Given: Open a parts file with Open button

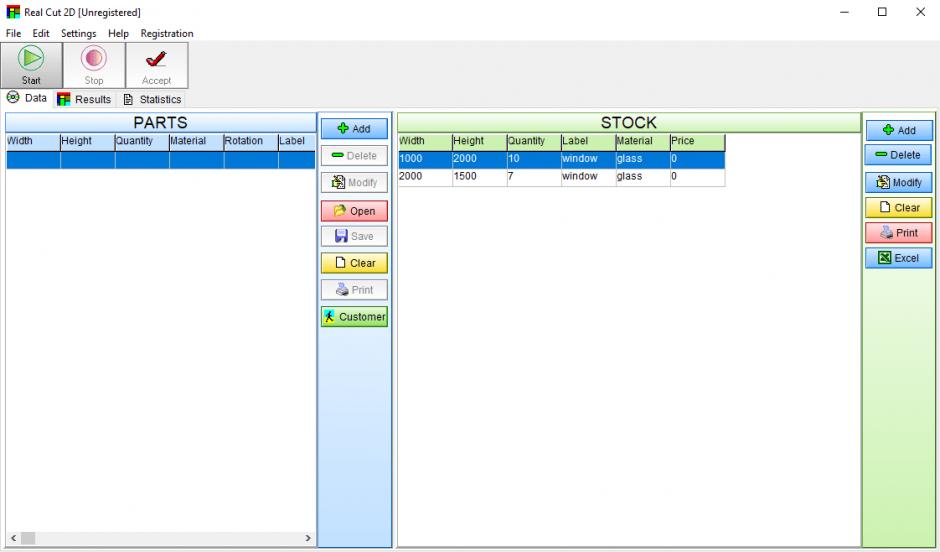Looking at the screenshot, I should click(x=354, y=211).
